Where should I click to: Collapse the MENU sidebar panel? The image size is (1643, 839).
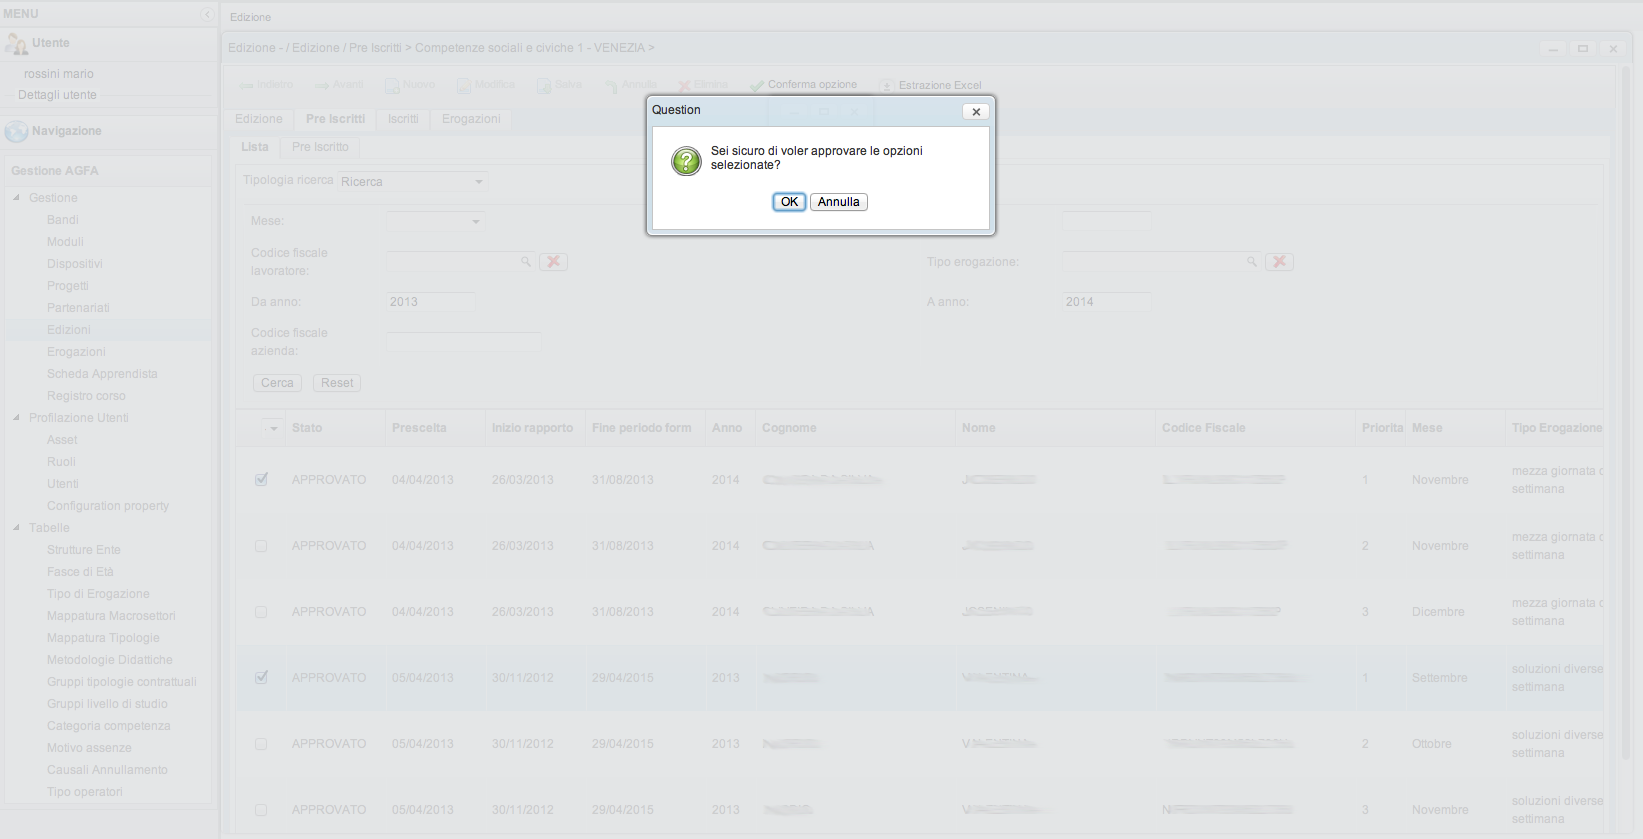[207, 14]
